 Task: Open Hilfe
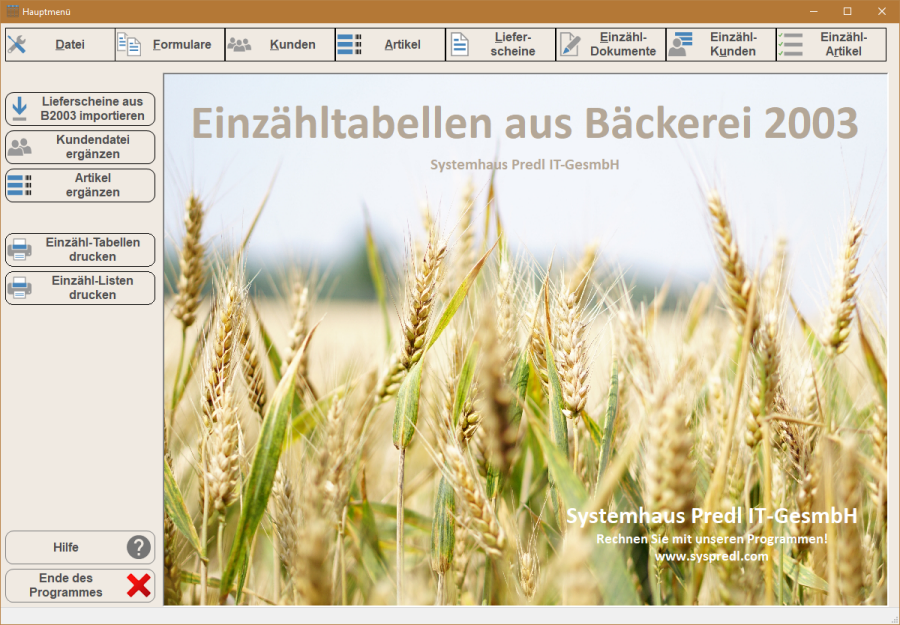(80, 547)
